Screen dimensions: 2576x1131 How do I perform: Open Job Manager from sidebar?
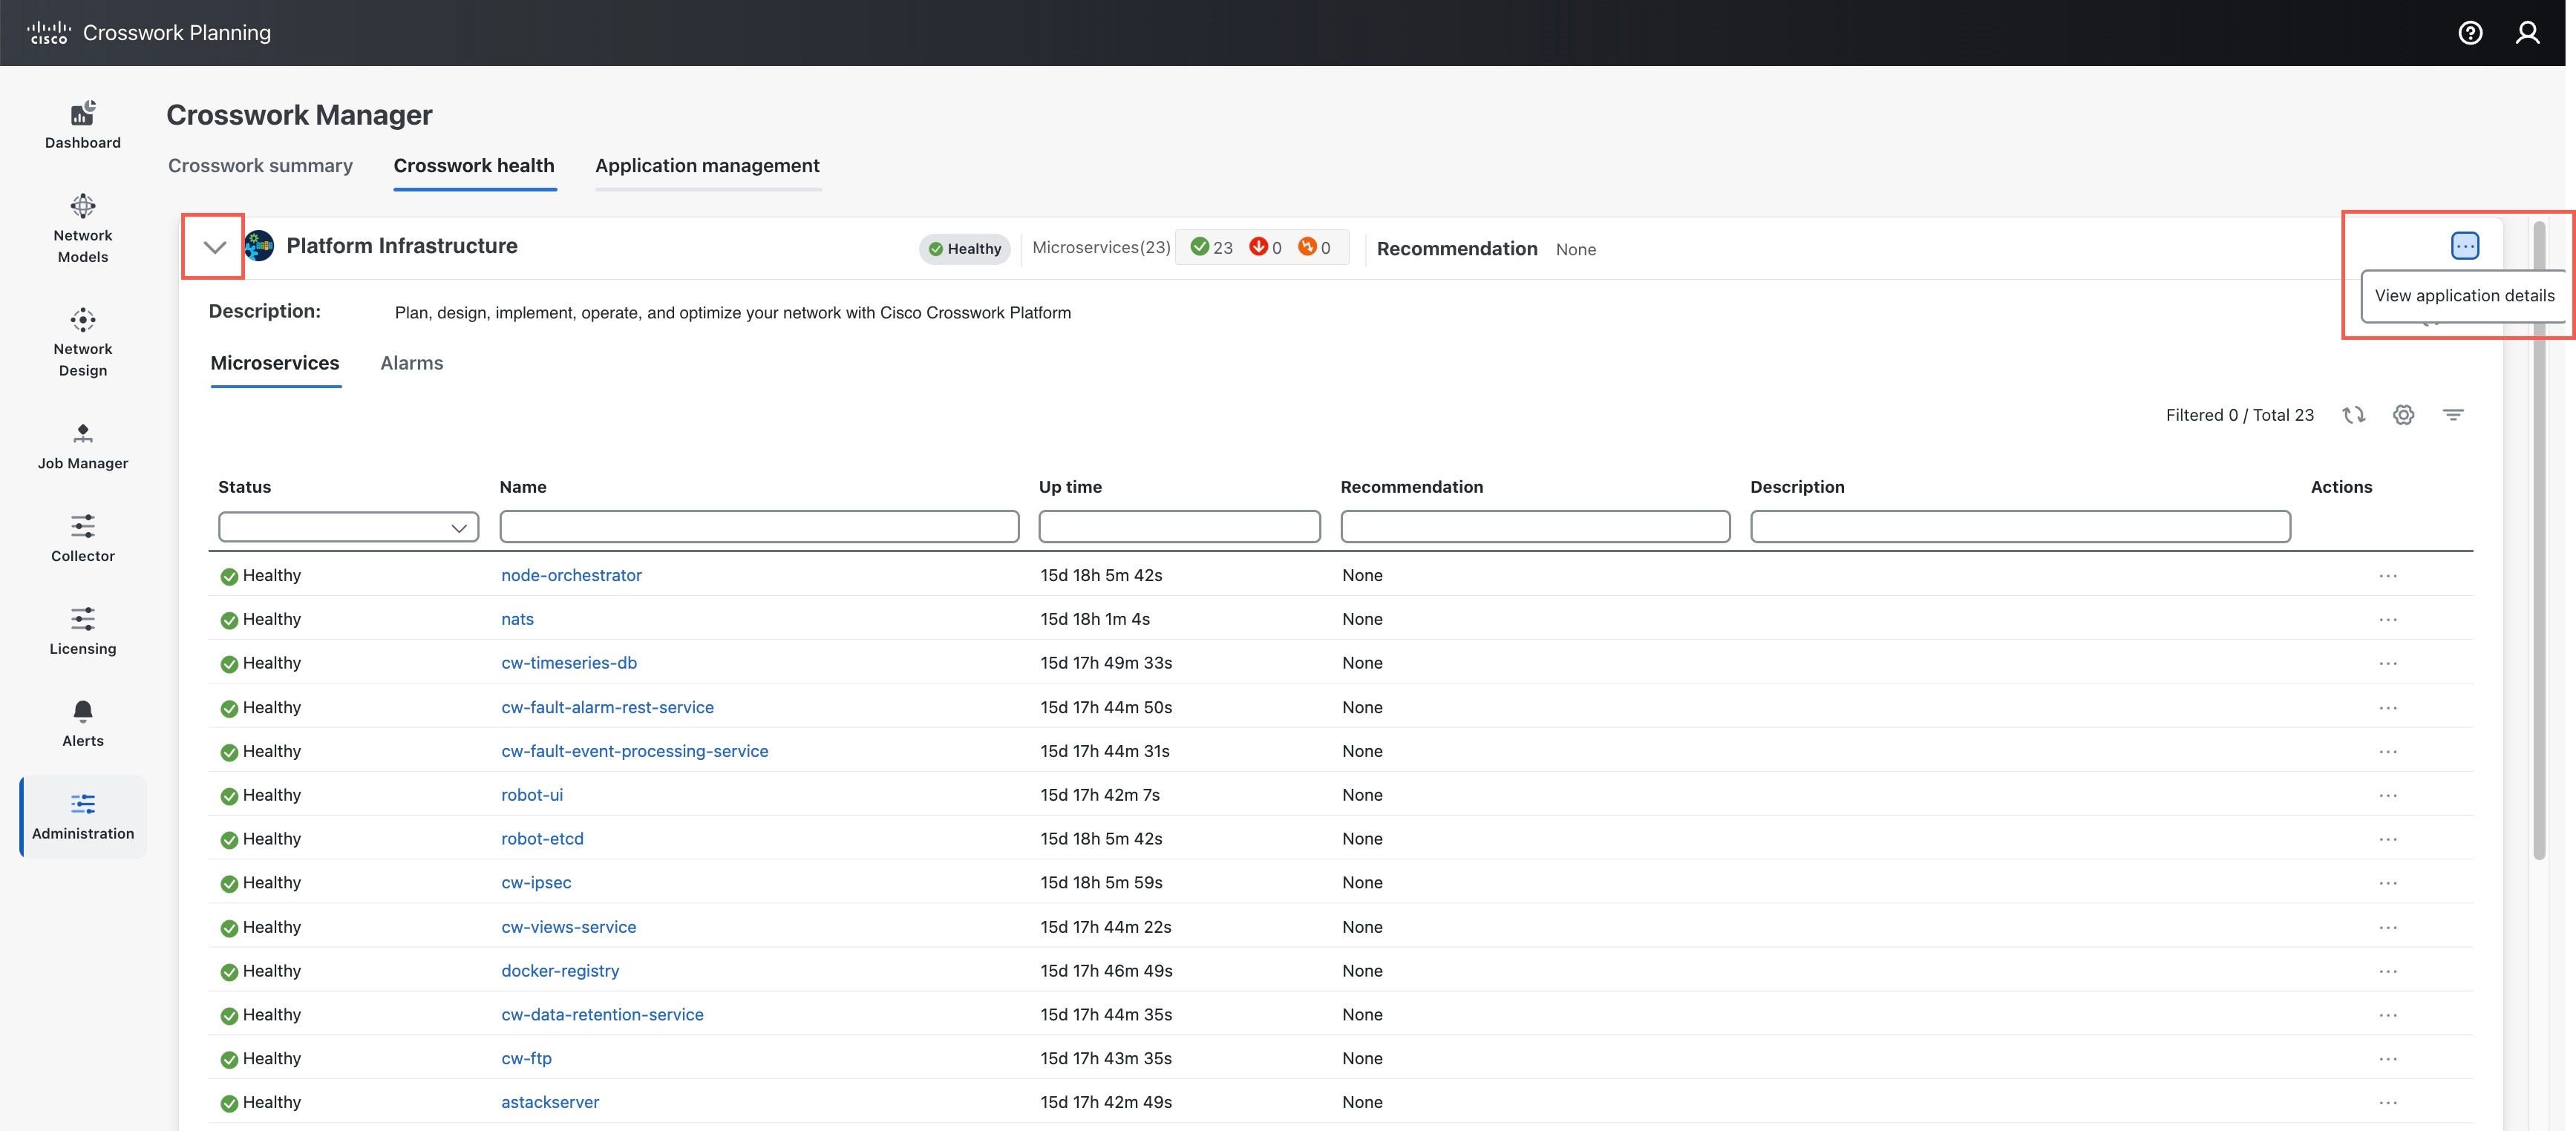[82, 446]
